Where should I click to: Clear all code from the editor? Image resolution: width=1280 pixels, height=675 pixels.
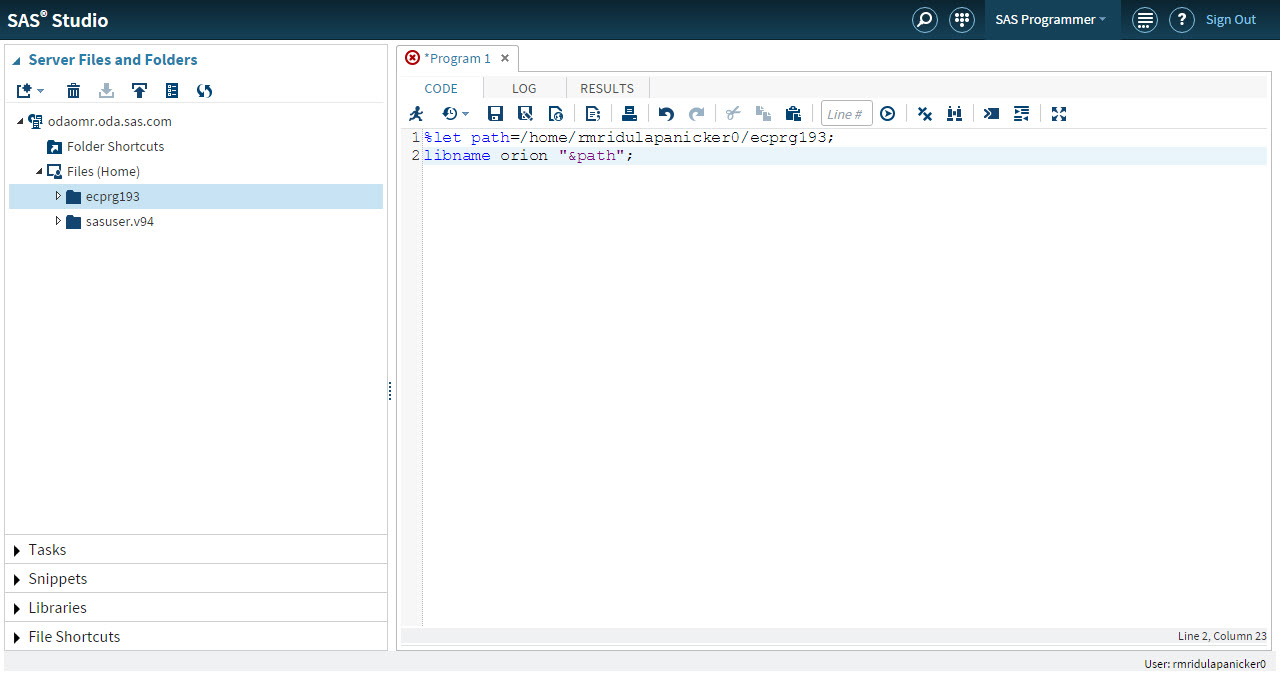point(924,113)
